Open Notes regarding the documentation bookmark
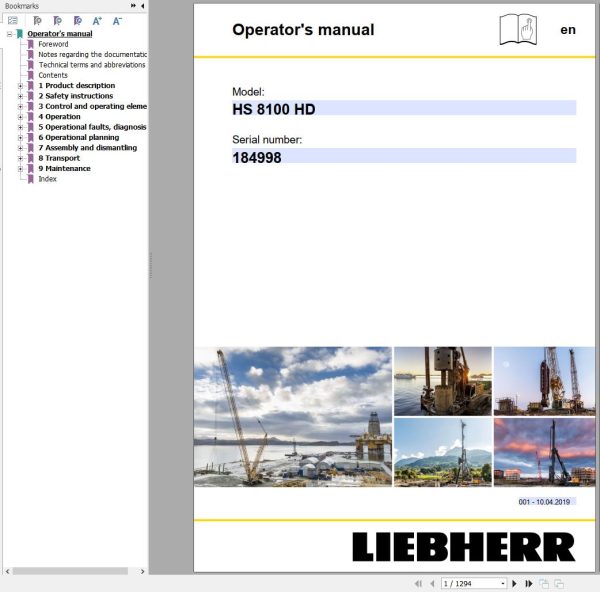 click(93, 54)
